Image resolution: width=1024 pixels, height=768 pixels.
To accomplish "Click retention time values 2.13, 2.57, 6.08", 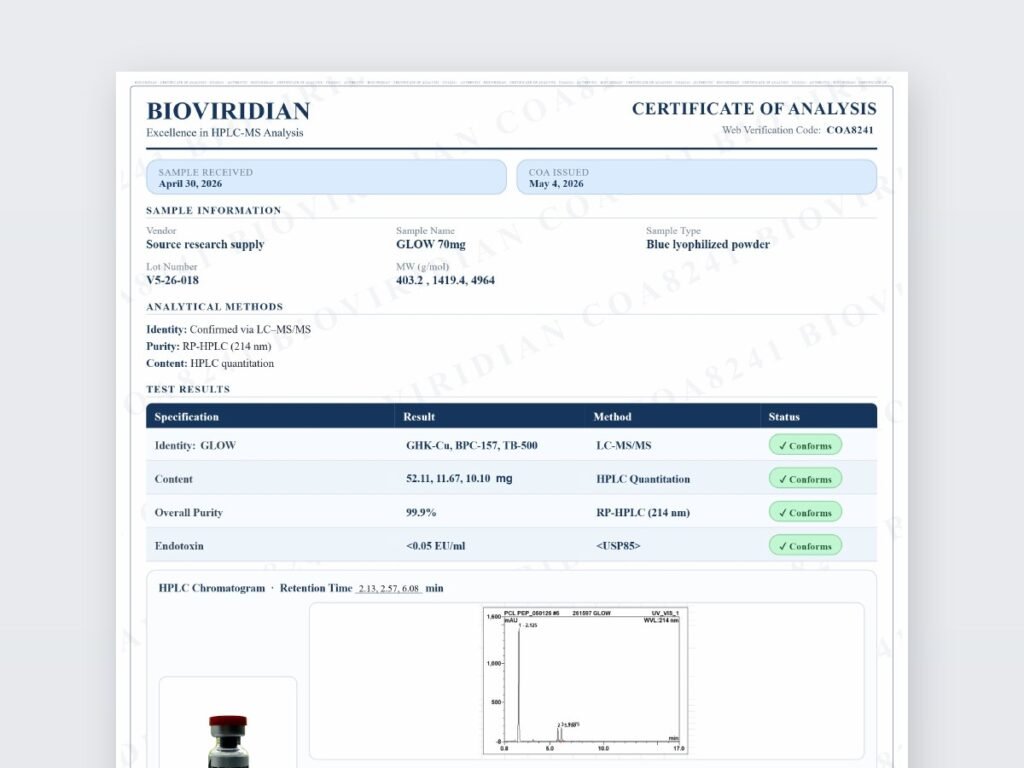I will [x=389, y=588].
